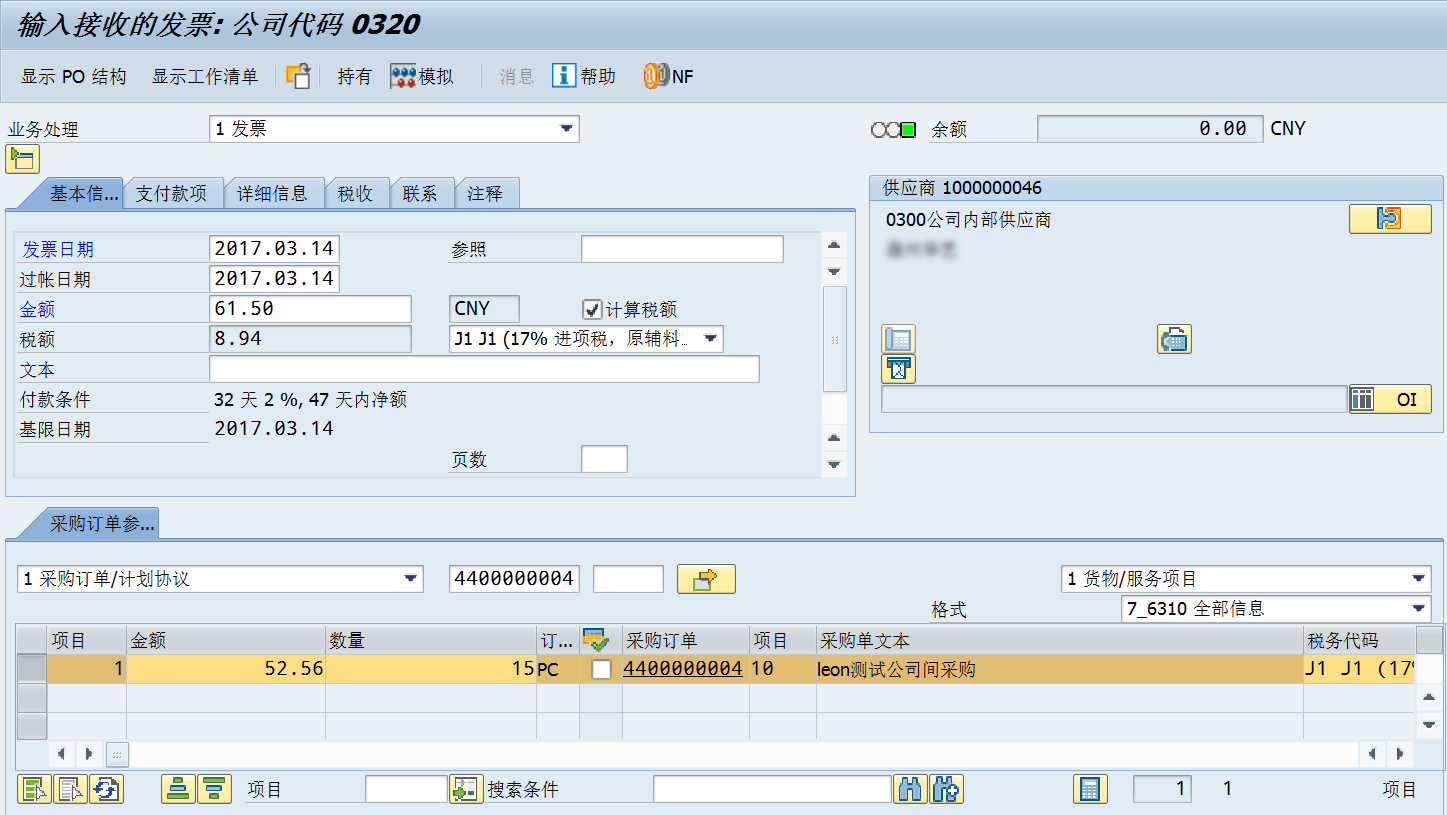Click the calculator icon at the bottom right
This screenshot has width=1447, height=815.
(x=1090, y=789)
